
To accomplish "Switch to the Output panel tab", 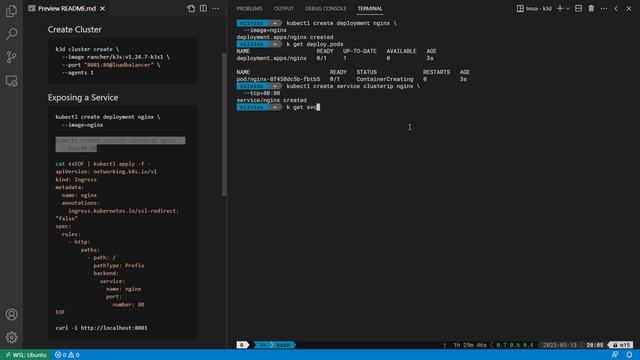I will click(x=283, y=9).
